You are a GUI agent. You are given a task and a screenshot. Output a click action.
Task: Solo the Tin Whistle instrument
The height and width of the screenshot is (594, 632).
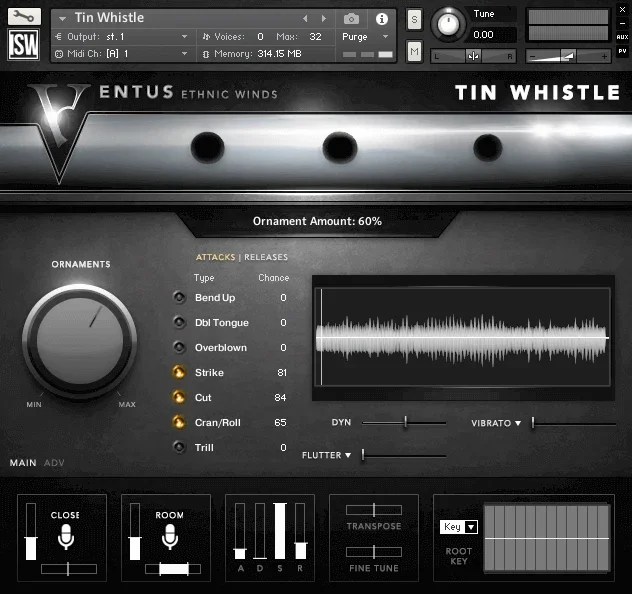pos(414,20)
